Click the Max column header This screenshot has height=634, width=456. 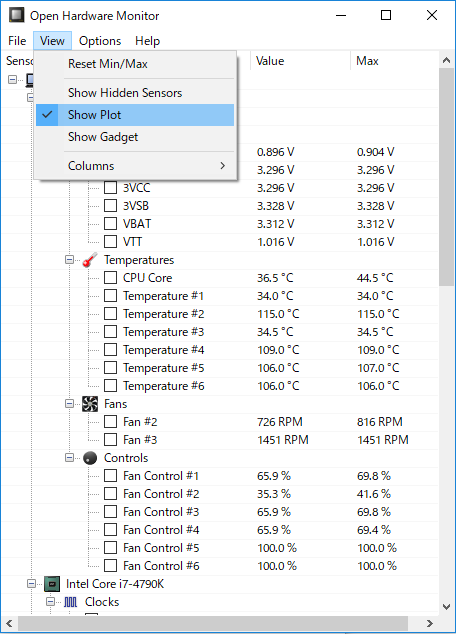coord(395,61)
